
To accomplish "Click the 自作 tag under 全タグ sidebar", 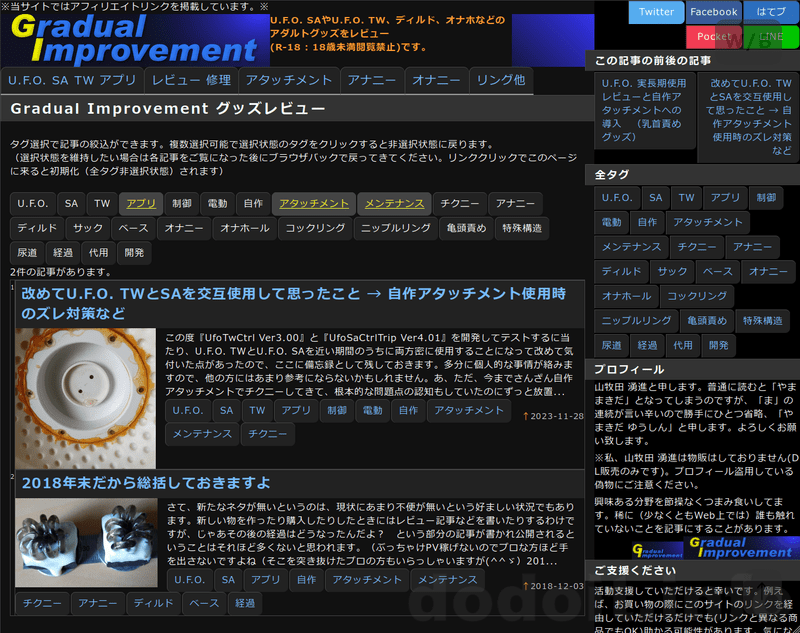I will point(647,222).
